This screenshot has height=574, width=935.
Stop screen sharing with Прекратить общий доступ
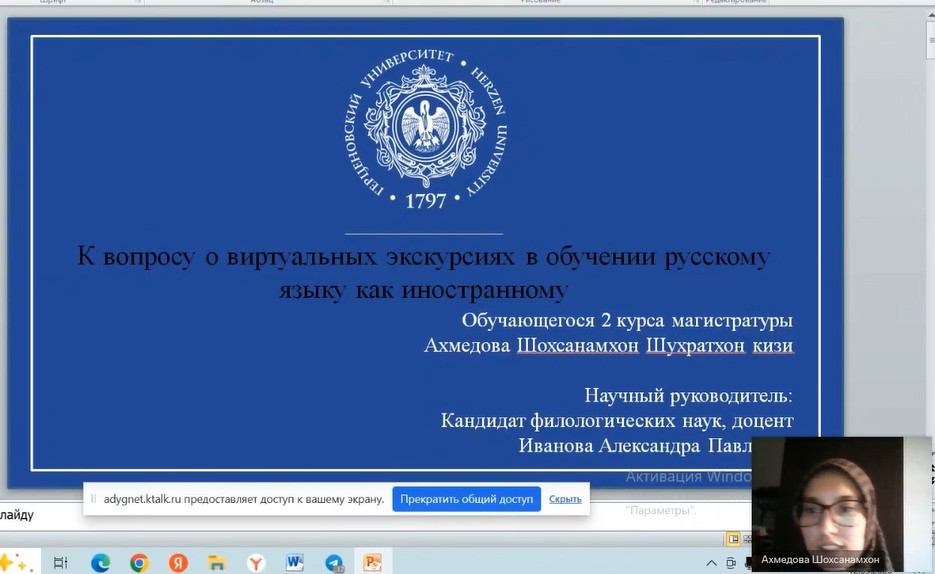[466, 499]
